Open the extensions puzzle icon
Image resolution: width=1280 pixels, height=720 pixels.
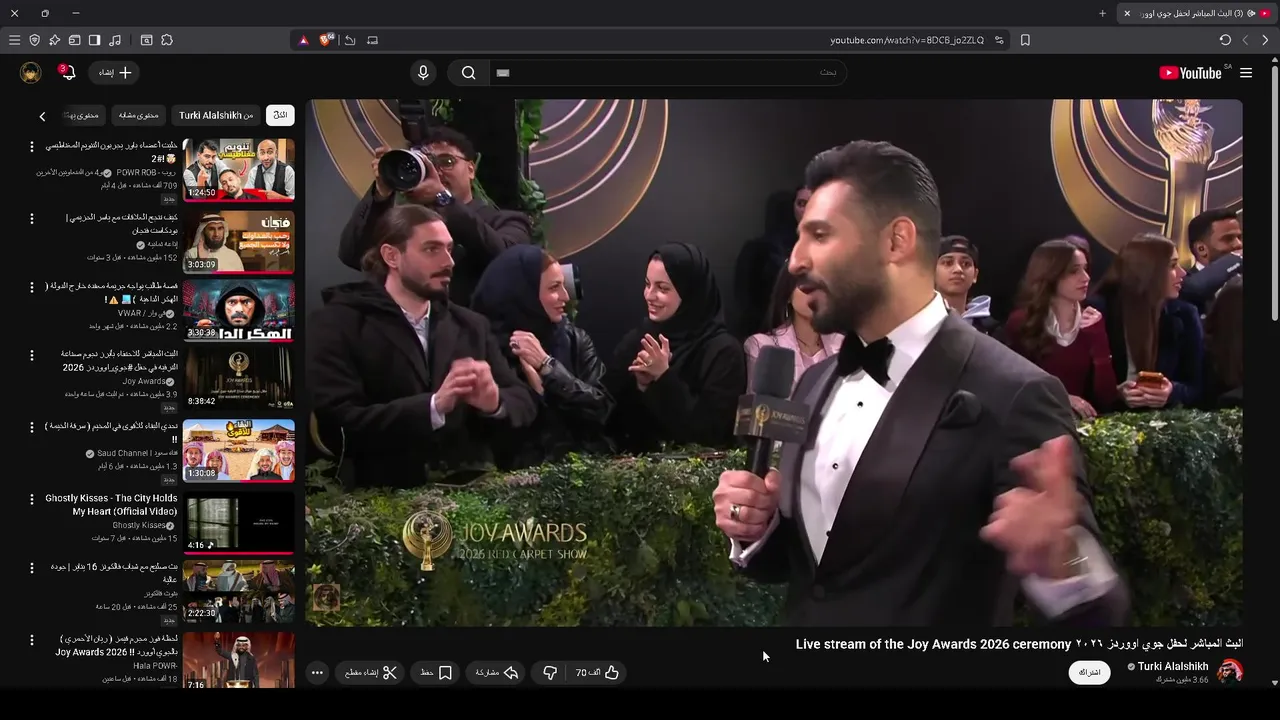click(x=167, y=40)
